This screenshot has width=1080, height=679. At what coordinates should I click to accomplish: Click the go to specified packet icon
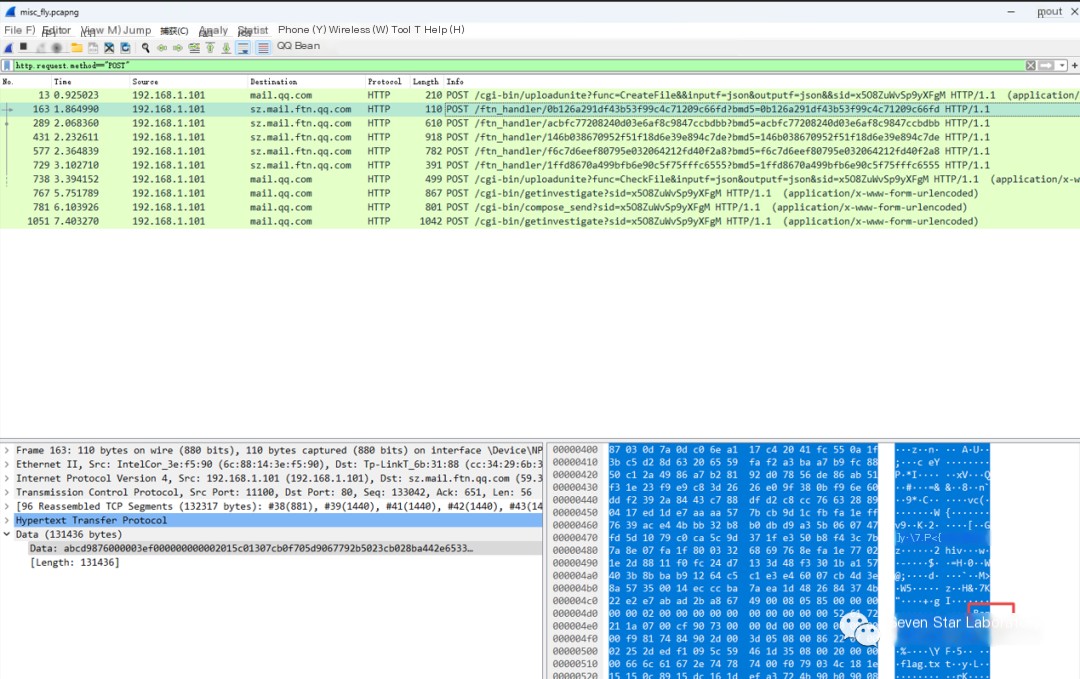point(194,48)
